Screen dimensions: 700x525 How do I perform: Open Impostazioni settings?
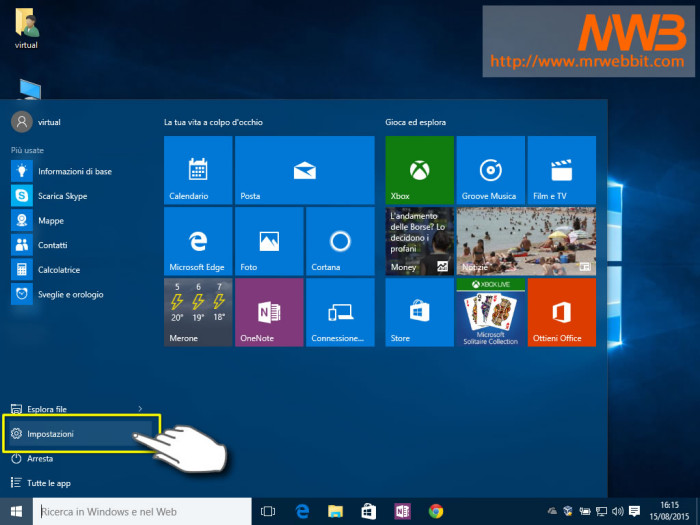pos(80,433)
